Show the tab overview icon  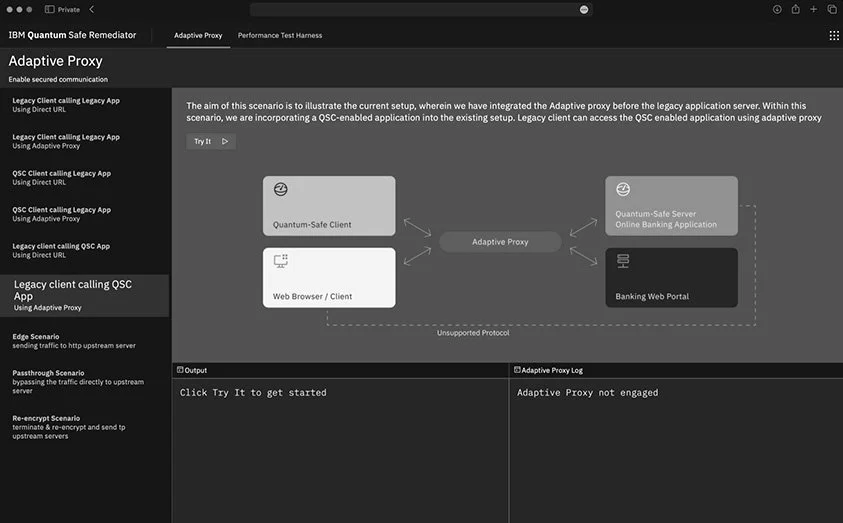(x=832, y=9)
